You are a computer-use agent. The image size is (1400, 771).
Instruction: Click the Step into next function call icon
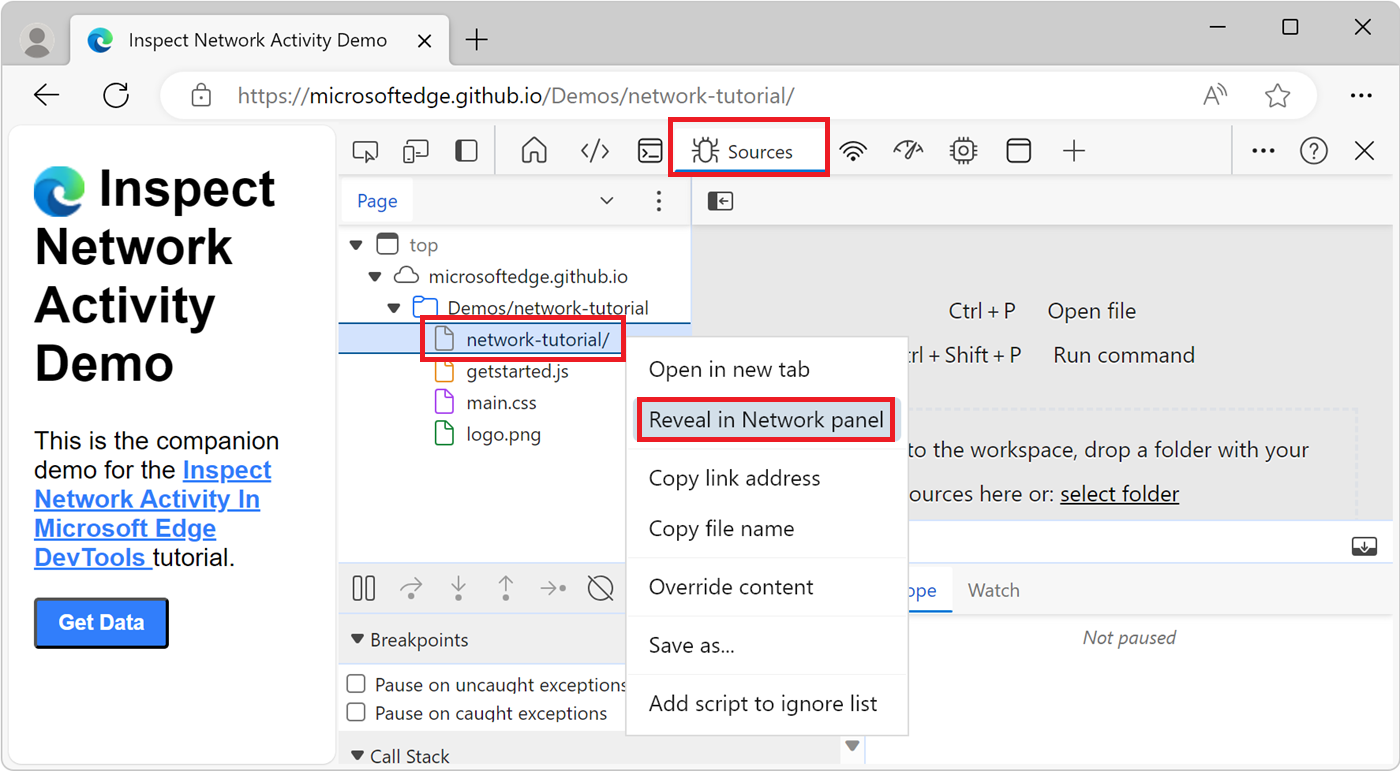[458, 588]
